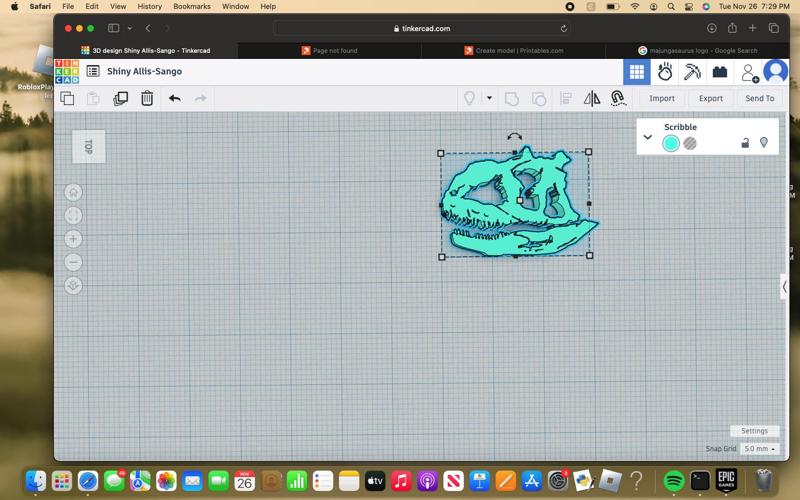
Task: Switch to orthographic view icon
Action: (73, 285)
